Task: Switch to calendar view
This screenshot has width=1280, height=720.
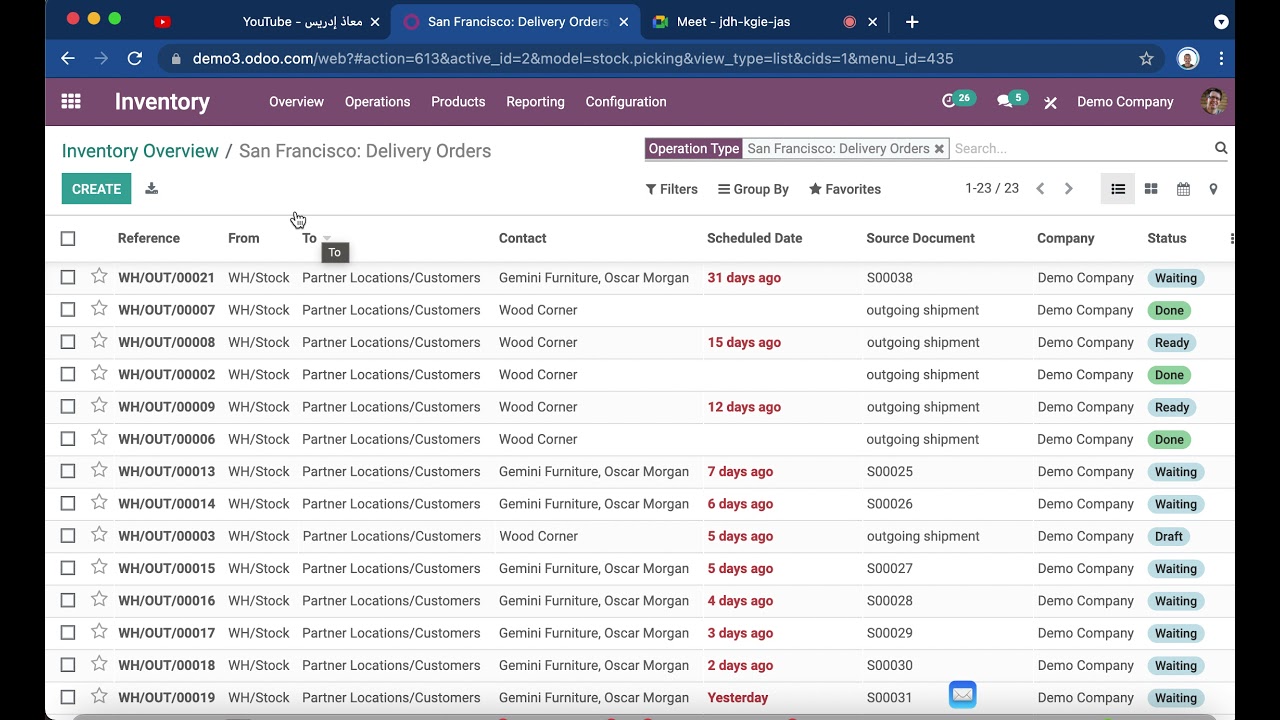Action: click(x=1183, y=189)
